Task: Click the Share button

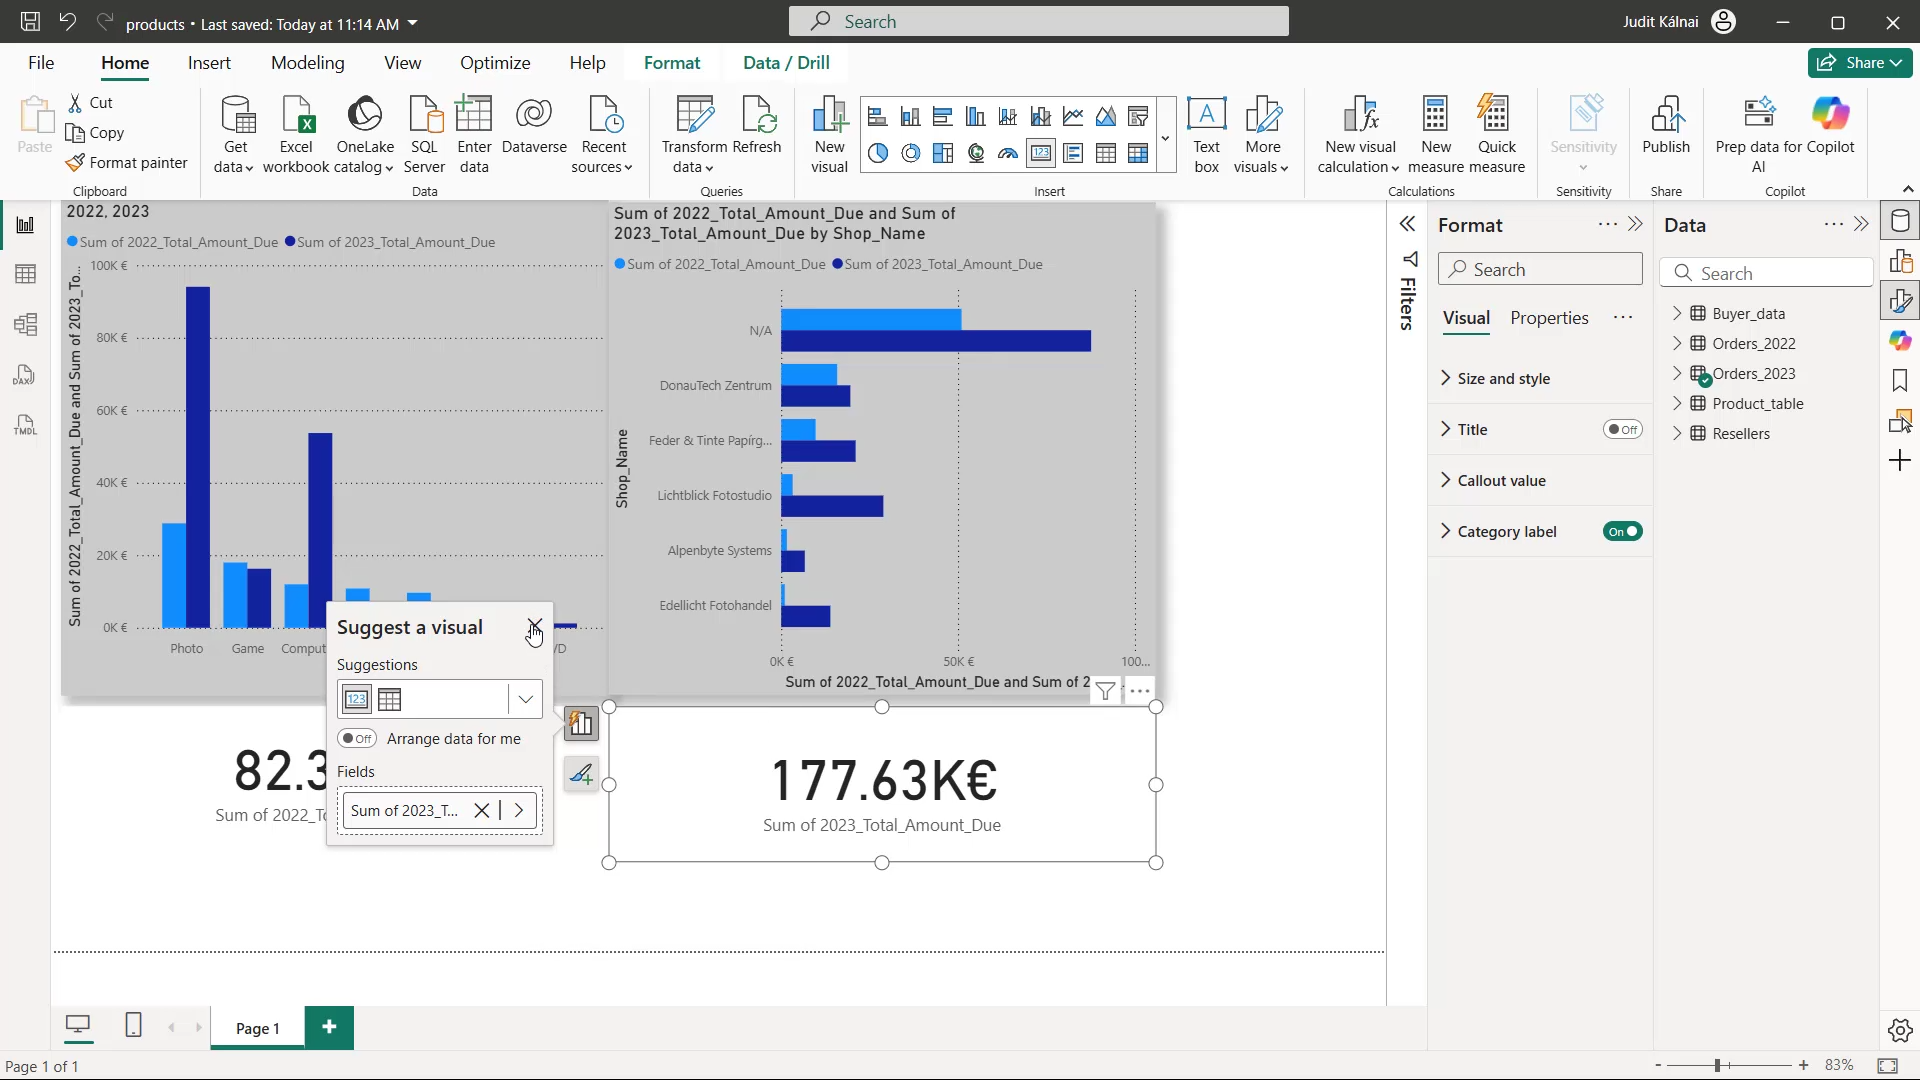Action: [x=1860, y=63]
